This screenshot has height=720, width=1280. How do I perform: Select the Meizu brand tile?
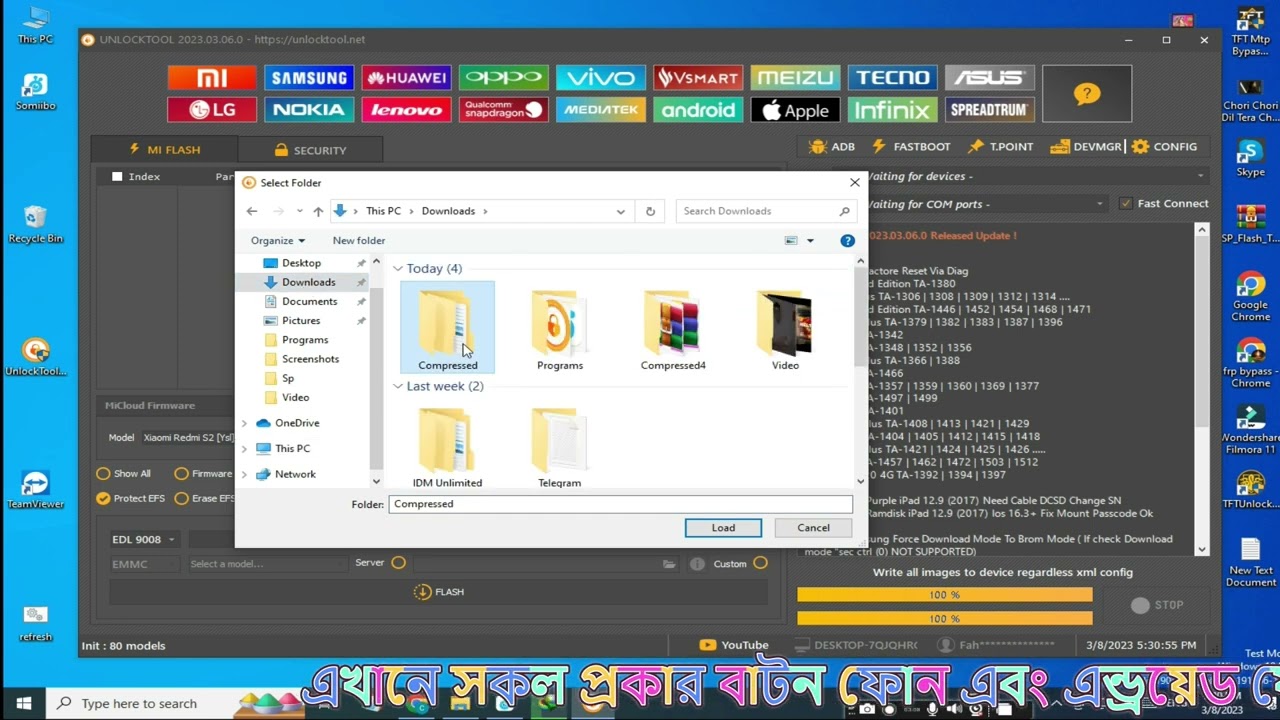(795, 78)
